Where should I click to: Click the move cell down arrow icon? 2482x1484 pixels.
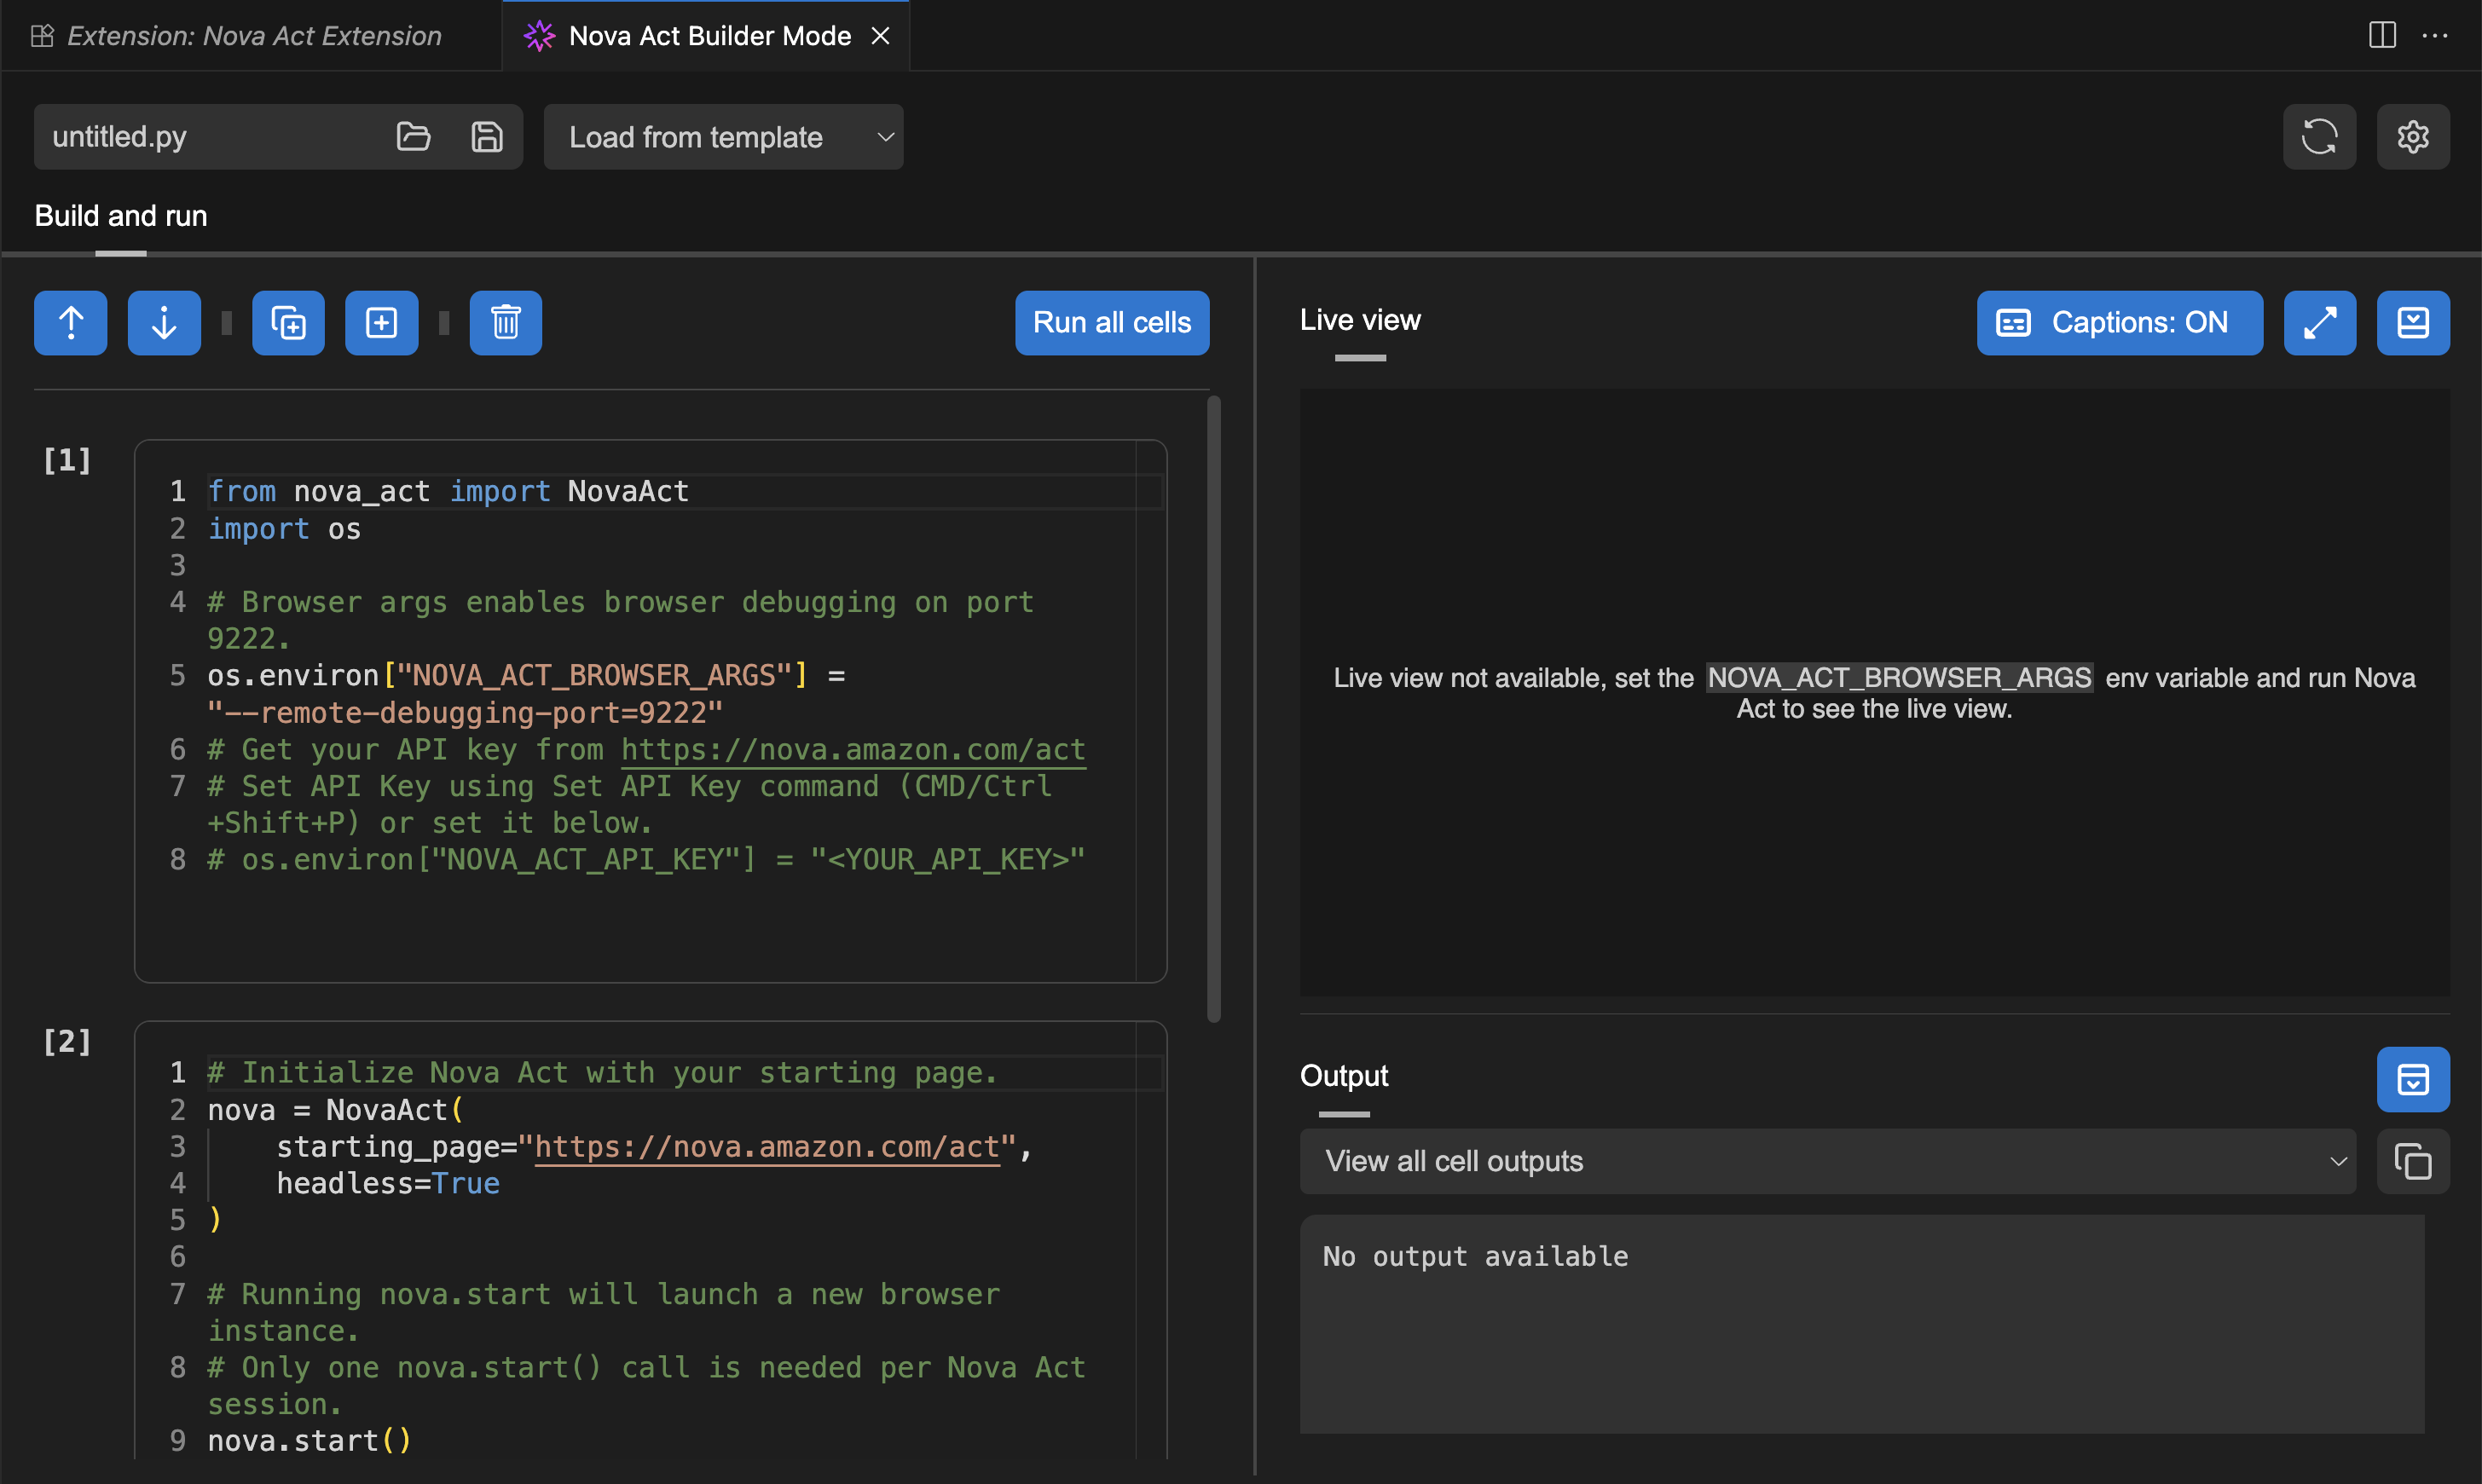coord(164,323)
